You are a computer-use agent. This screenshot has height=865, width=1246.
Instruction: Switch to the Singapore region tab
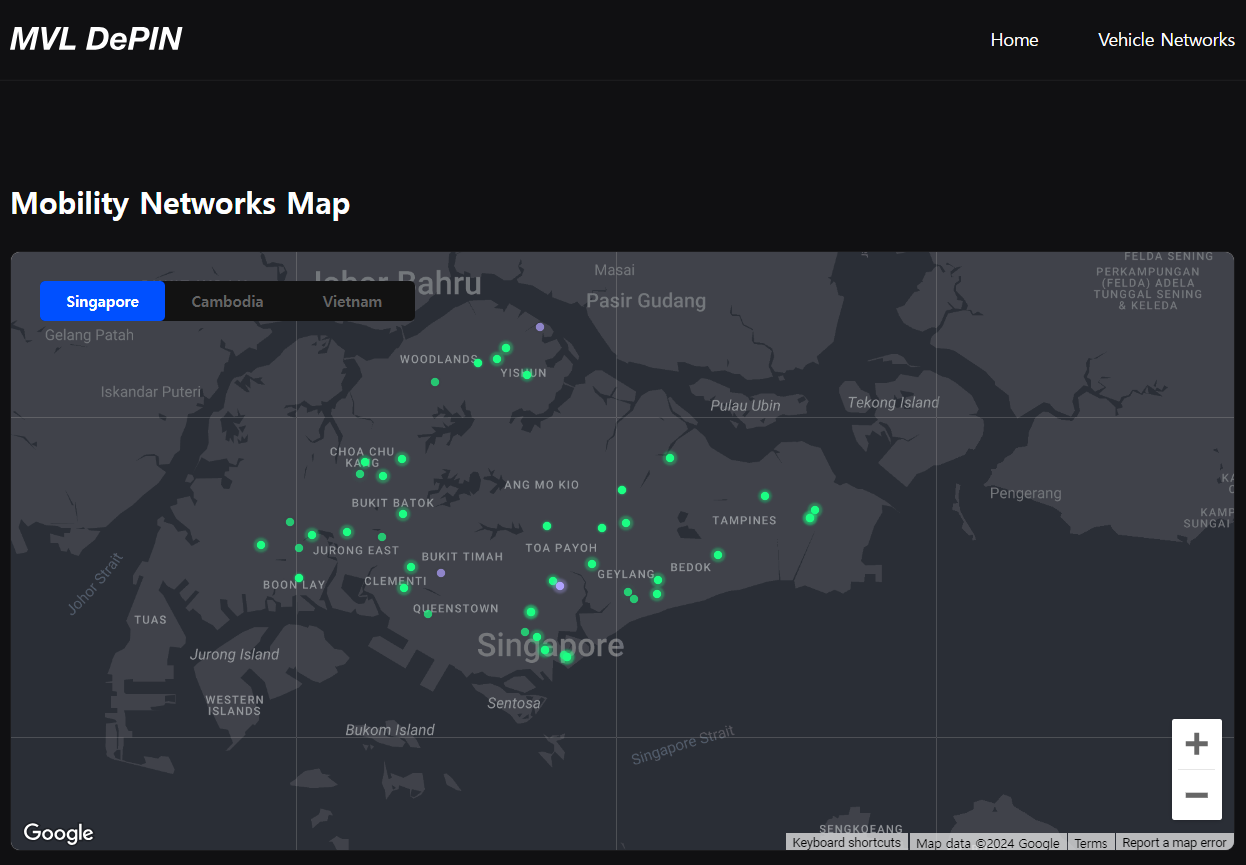click(102, 301)
